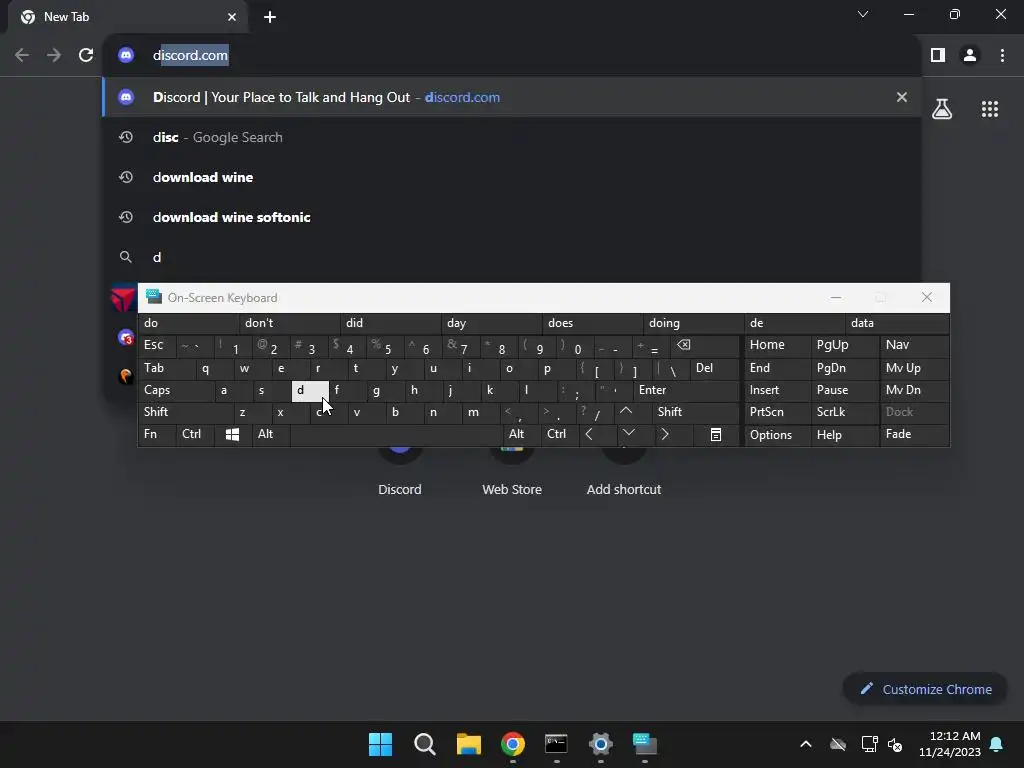The height and width of the screenshot is (768, 1024).
Task: Show hidden system tray icons
Action: click(806, 744)
